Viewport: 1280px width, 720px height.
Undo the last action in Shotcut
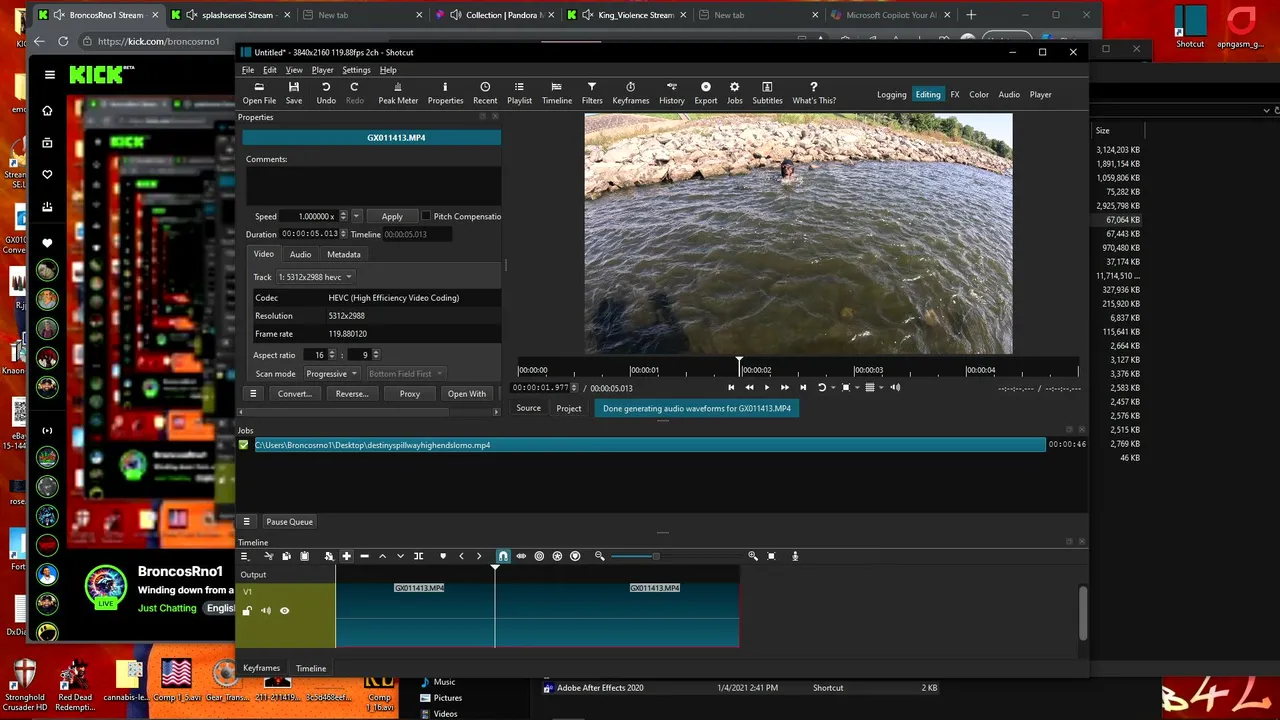[326, 93]
